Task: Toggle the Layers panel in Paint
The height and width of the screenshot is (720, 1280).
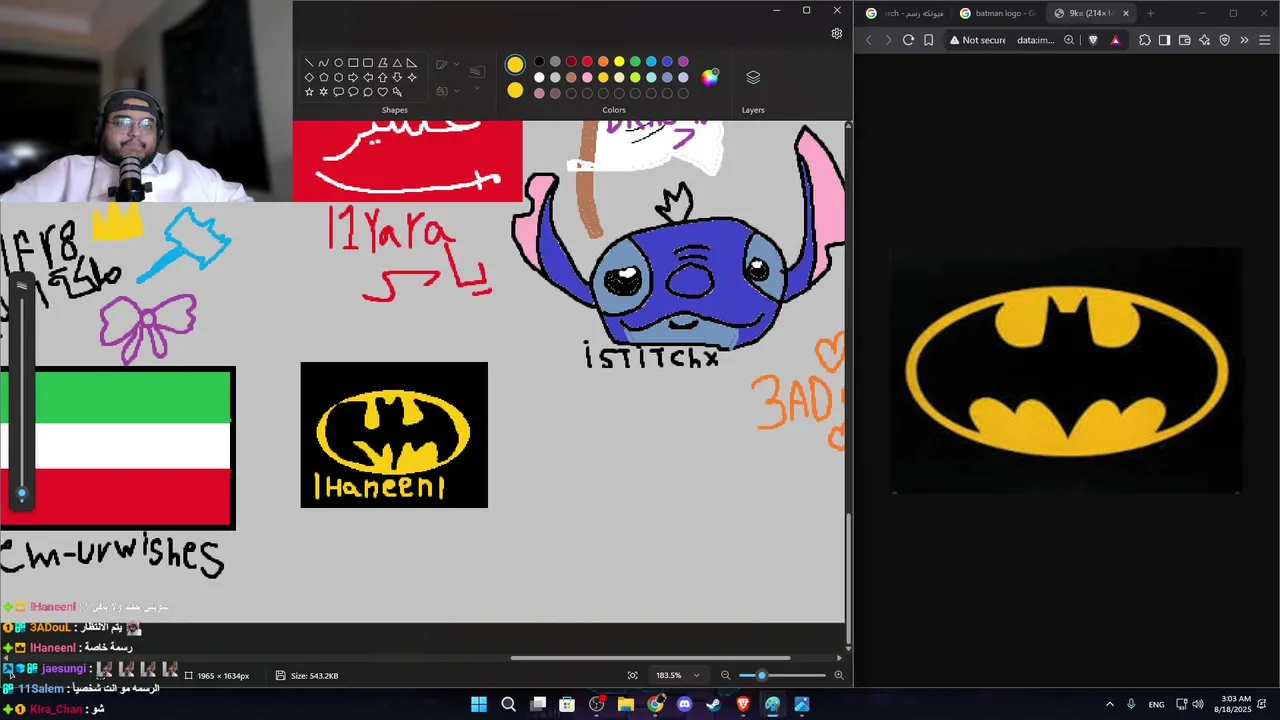Action: (x=753, y=77)
